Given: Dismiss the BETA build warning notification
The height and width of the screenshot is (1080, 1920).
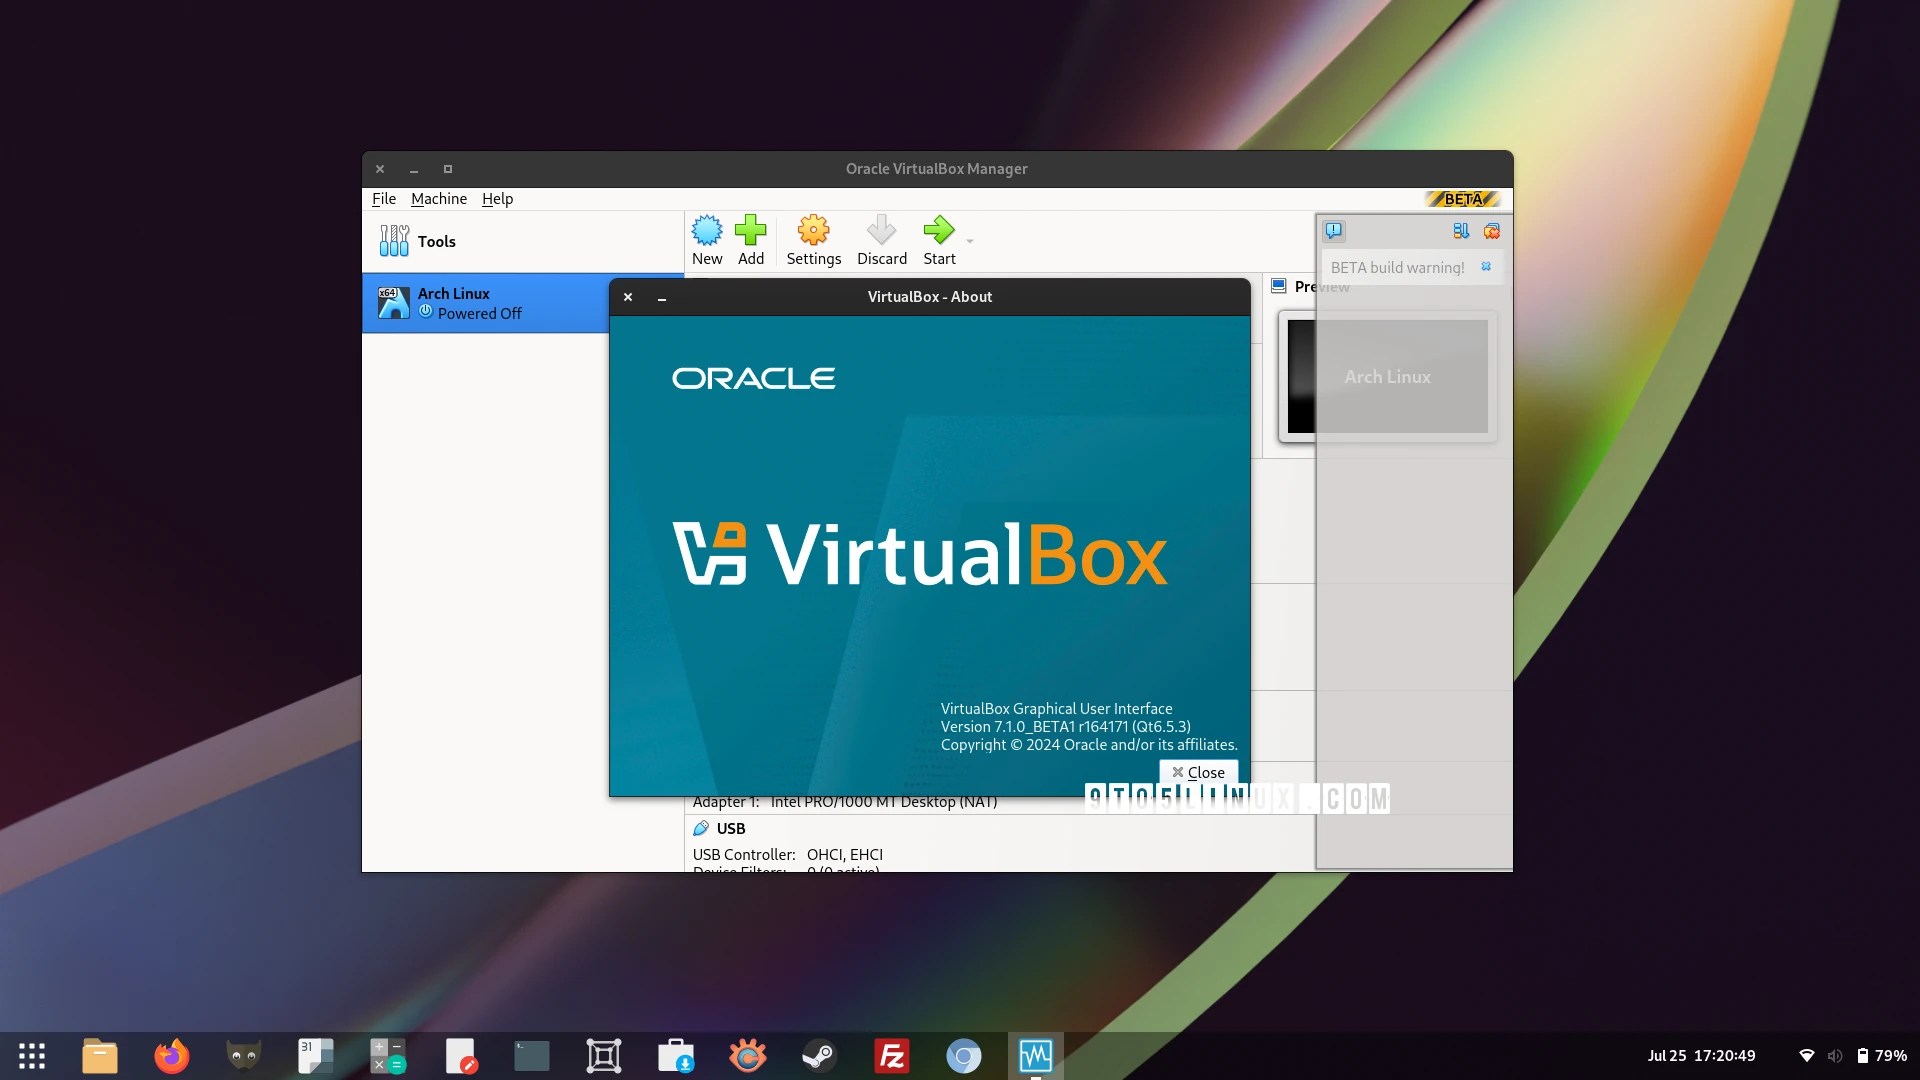Looking at the screenshot, I should click(x=1486, y=266).
